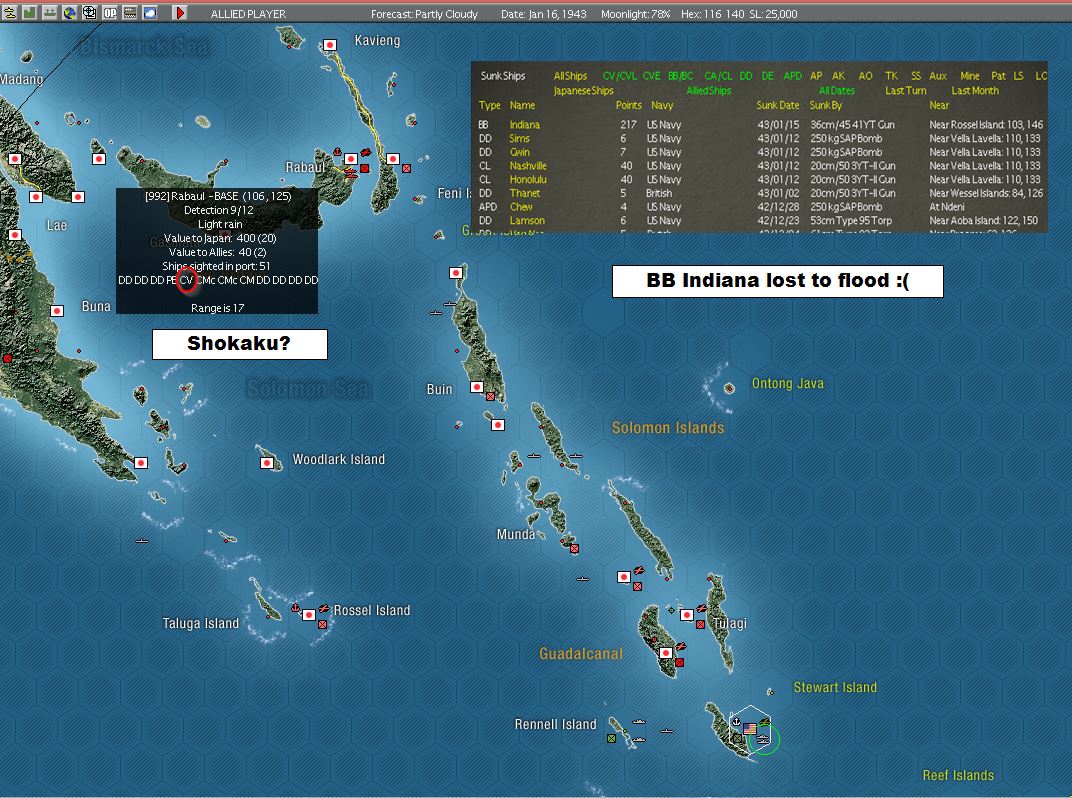Select the Japanese base flag left of Buna
The image size is (1072, 798).
tap(57, 311)
